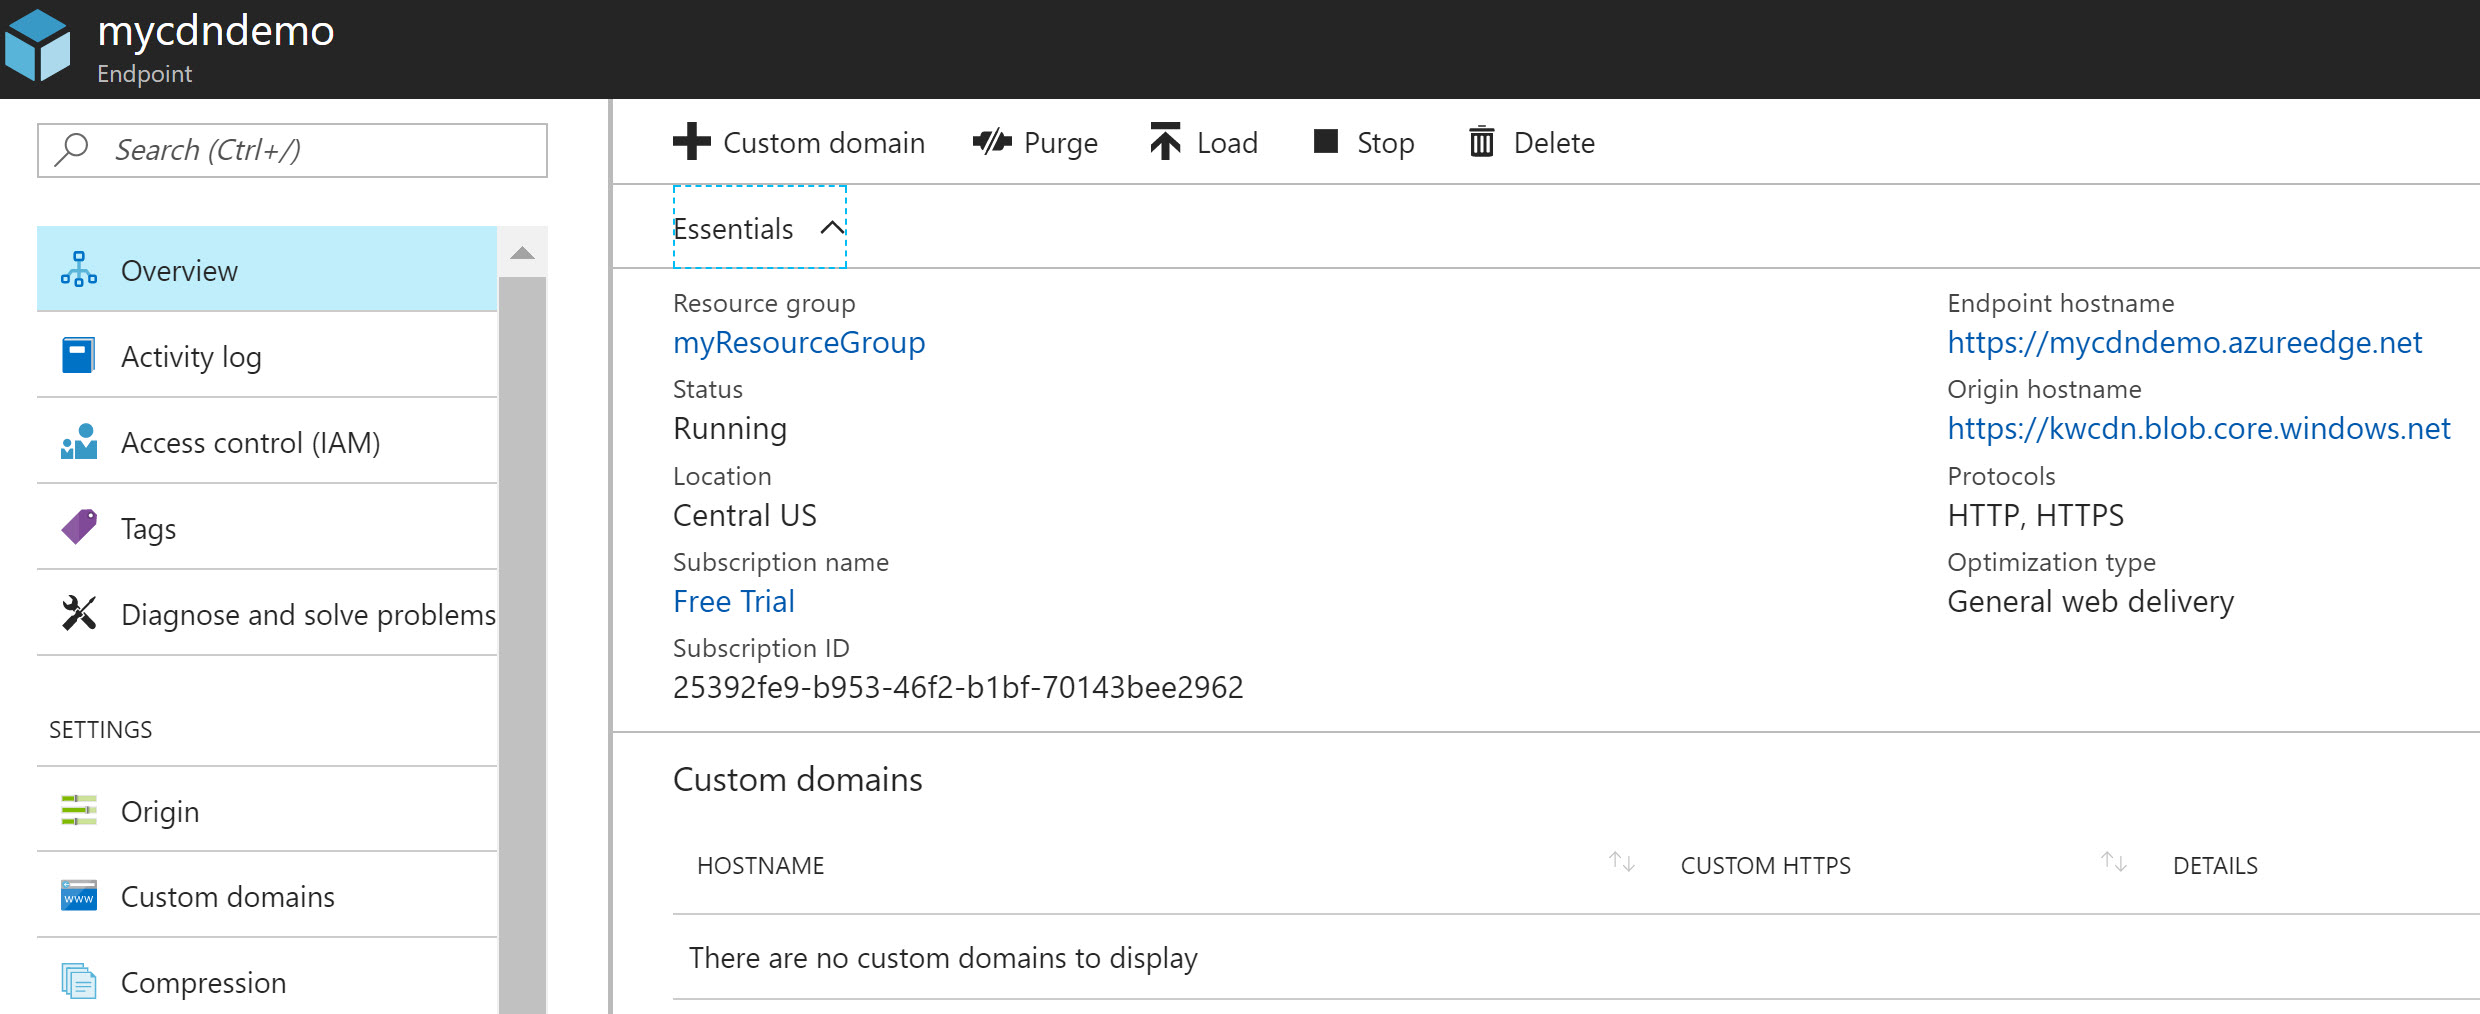
Task: Open https://kwcdn.blob.core.windows.net origin link
Action: (2198, 429)
